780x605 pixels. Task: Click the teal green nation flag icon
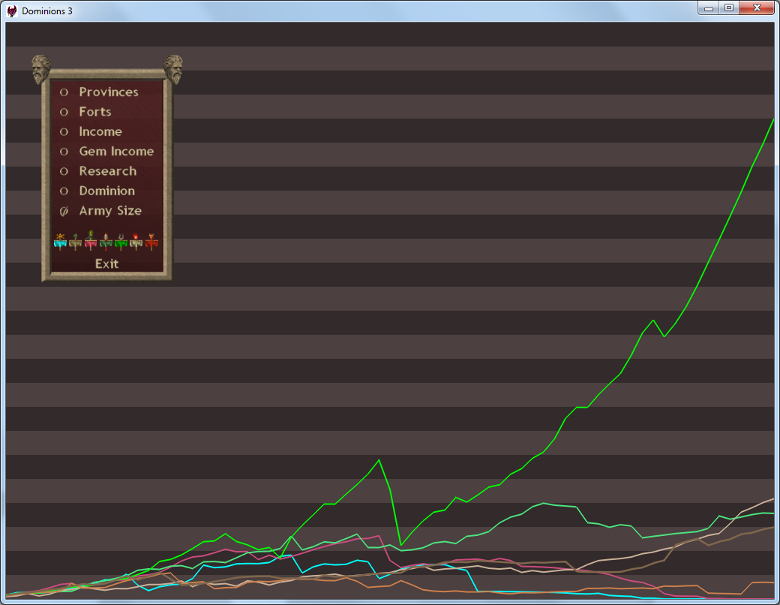point(105,241)
